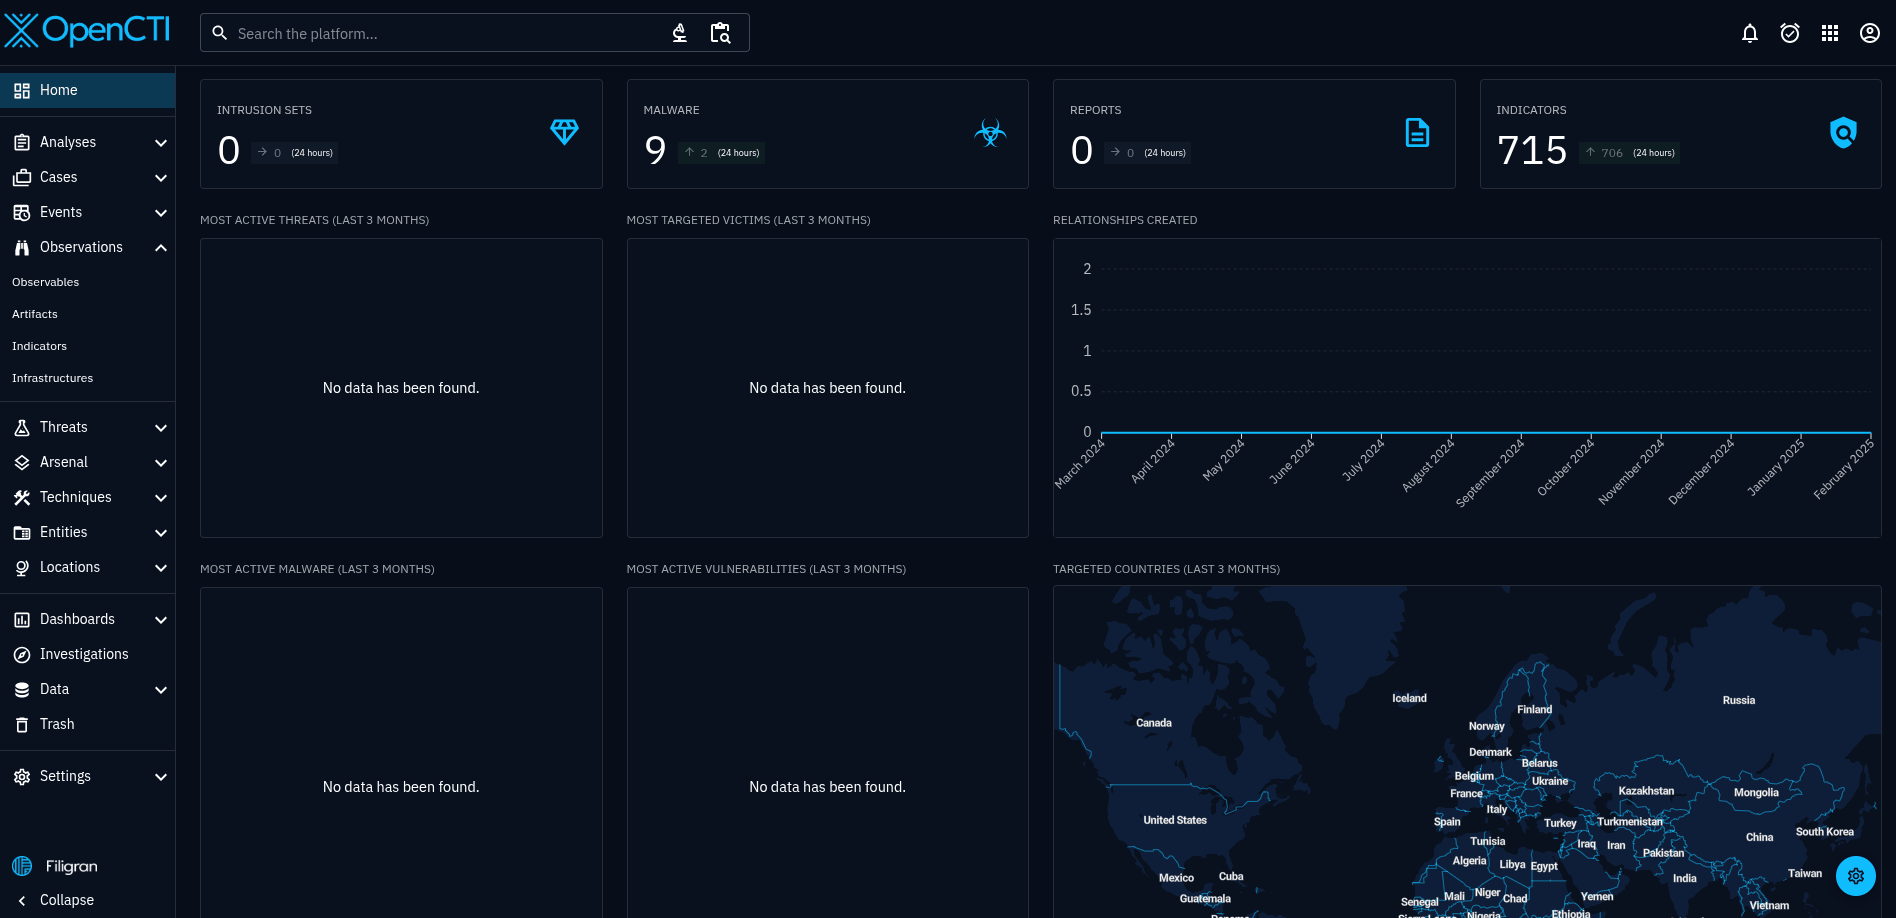Click the Observations binoculars icon
Image resolution: width=1896 pixels, height=918 pixels.
pos(22,247)
